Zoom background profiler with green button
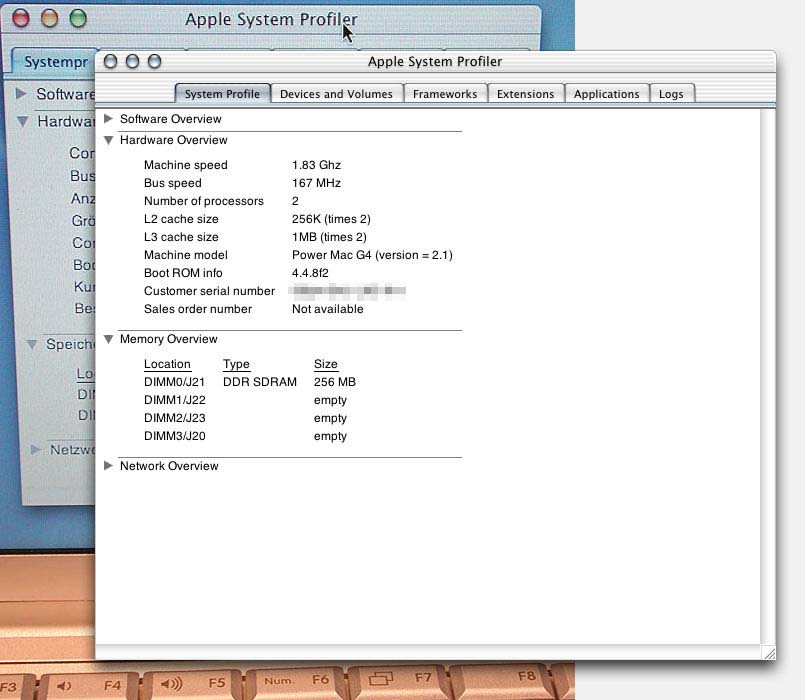The image size is (805, 700). click(78, 18)
